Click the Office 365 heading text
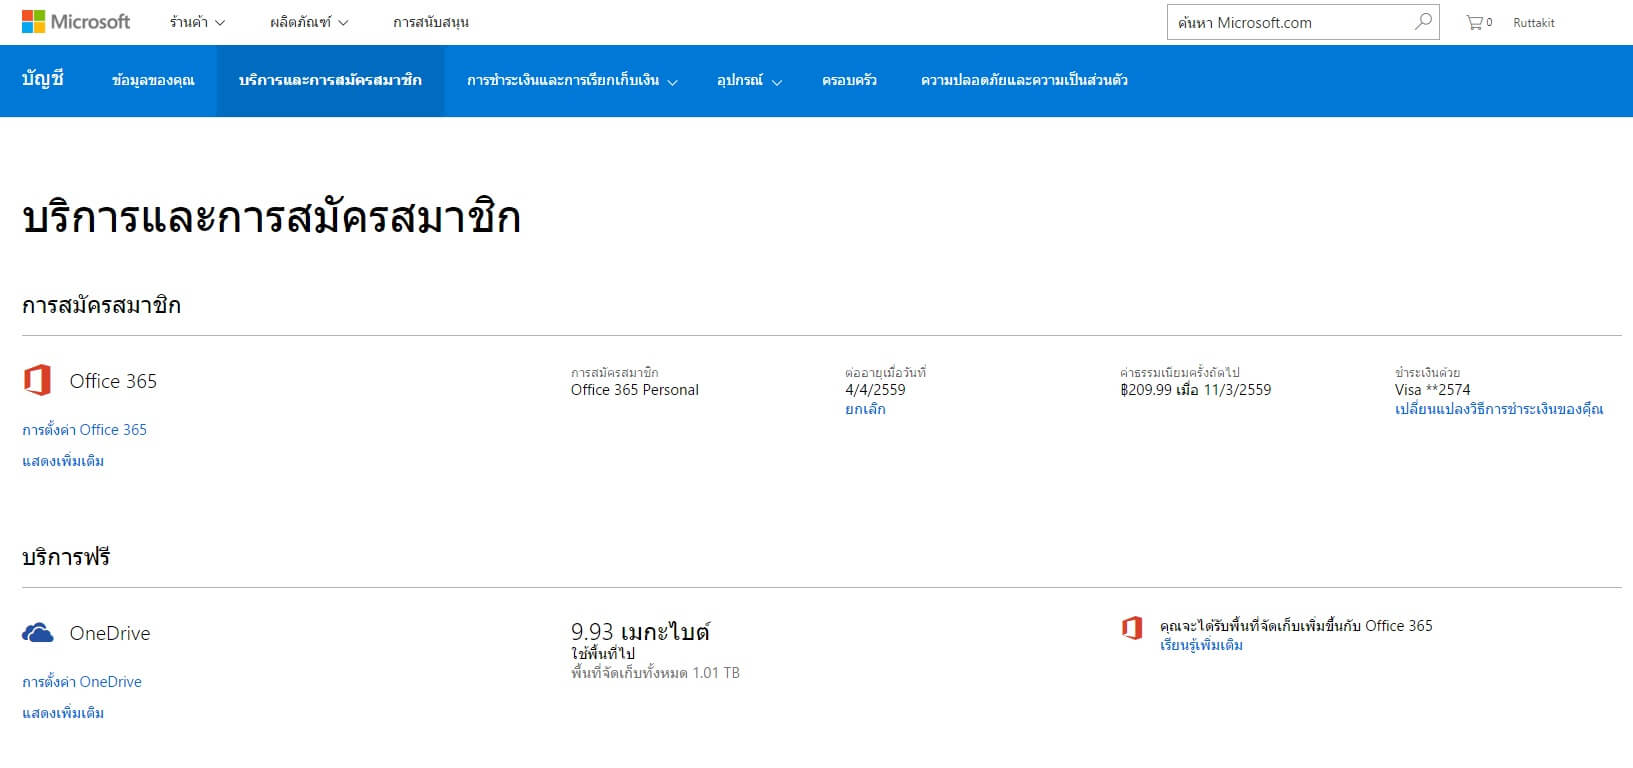 click(113, 381)
